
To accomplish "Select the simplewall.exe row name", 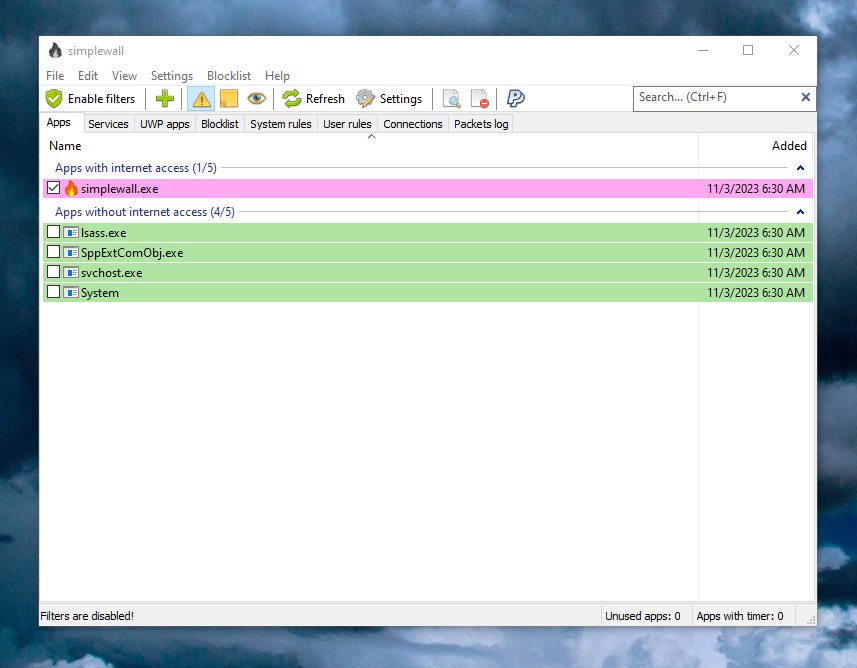I will 120,189.
